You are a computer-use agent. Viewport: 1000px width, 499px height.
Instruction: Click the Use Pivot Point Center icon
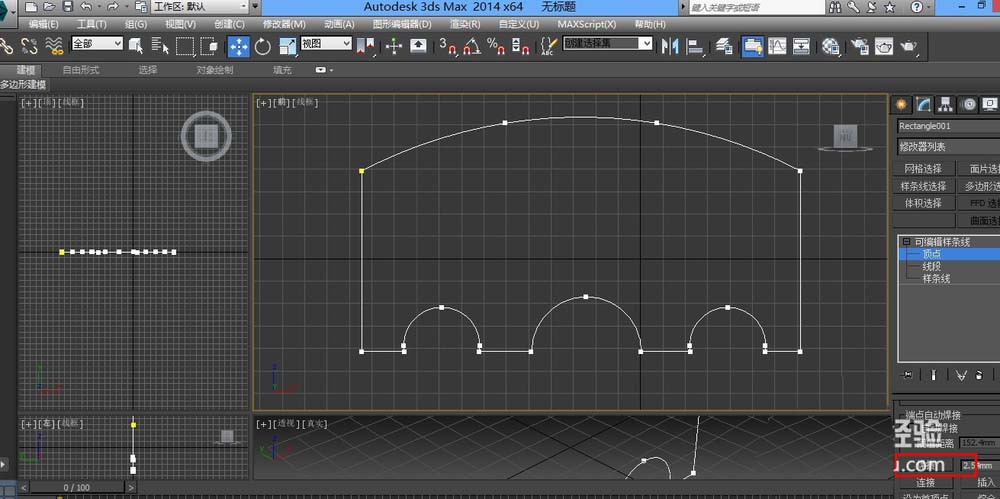(x=366, y=45)
